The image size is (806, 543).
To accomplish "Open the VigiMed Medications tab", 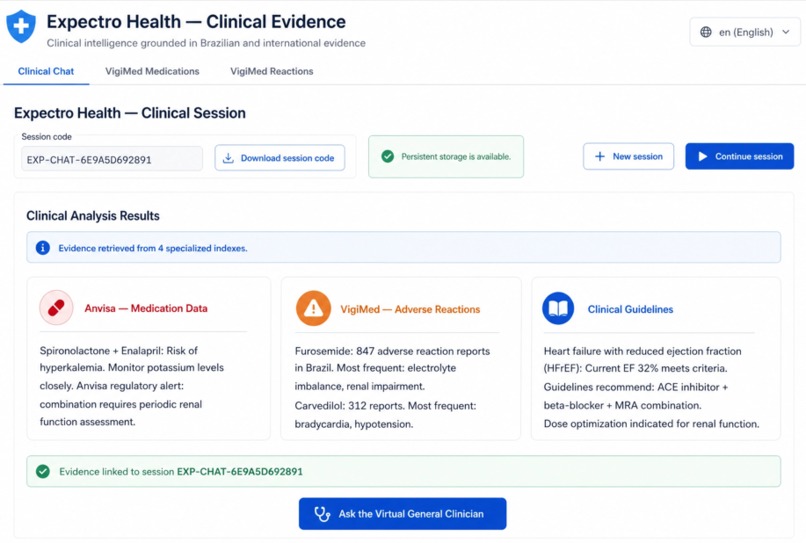I will 152,71.
